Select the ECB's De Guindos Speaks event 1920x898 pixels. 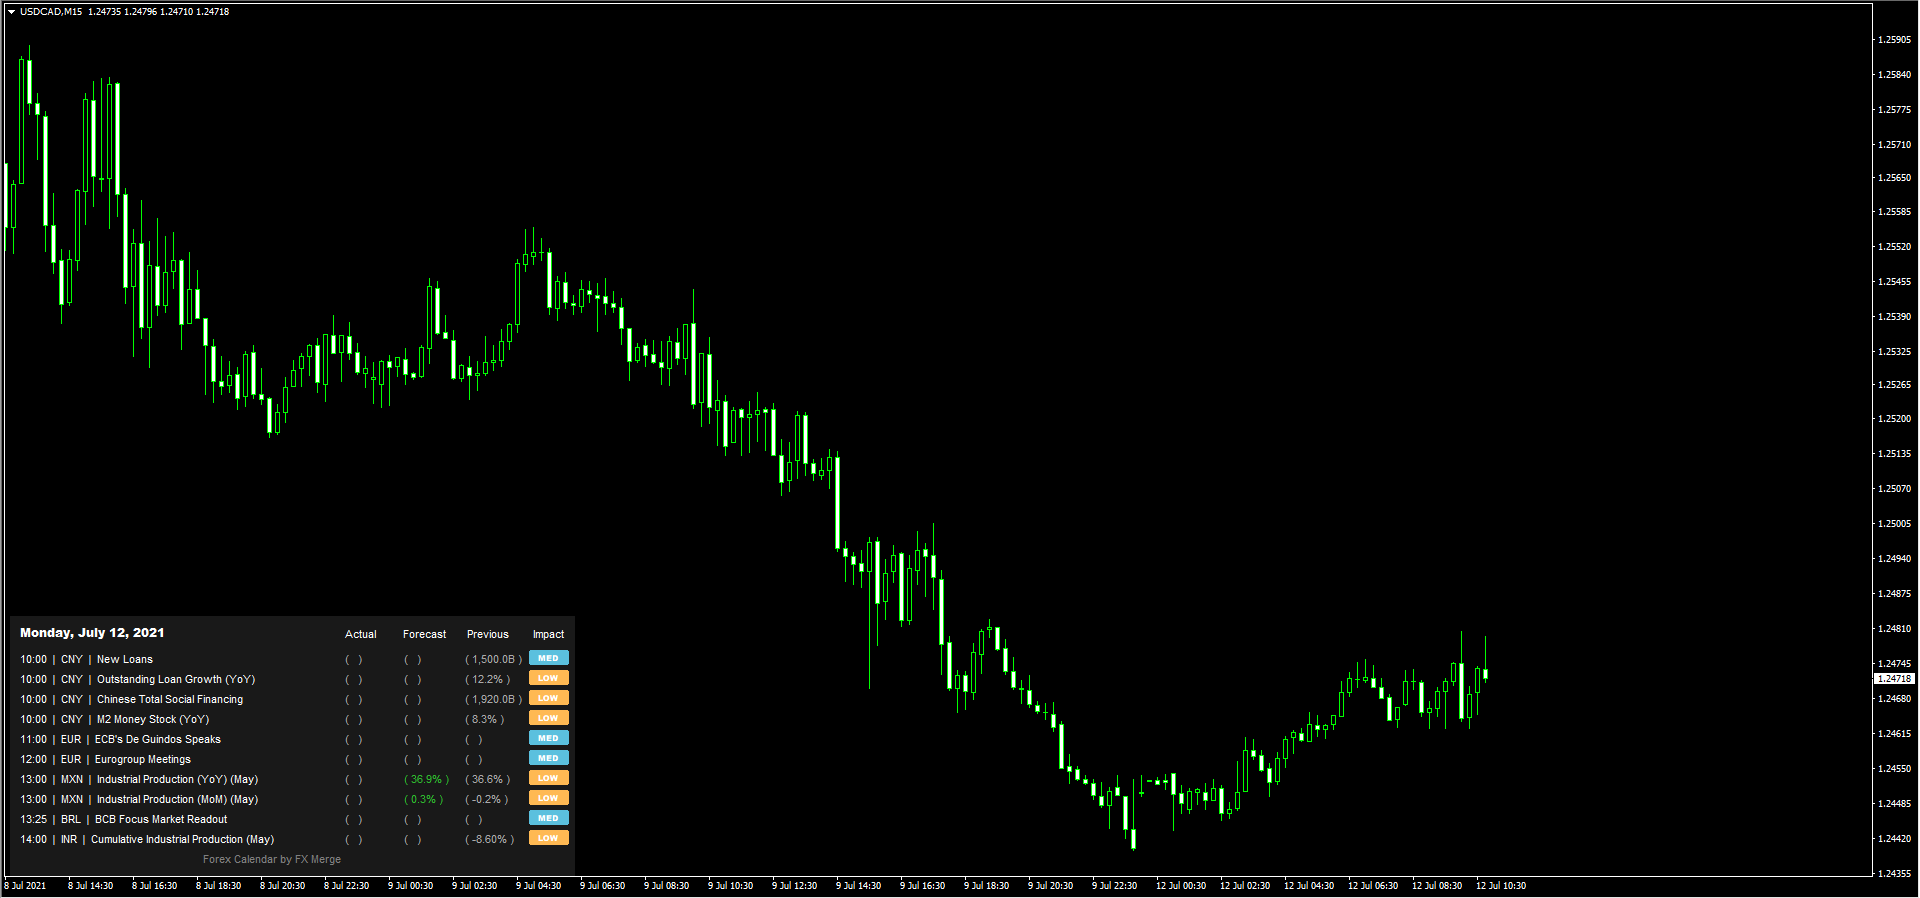pyautogui.click(x=158, y=740)
